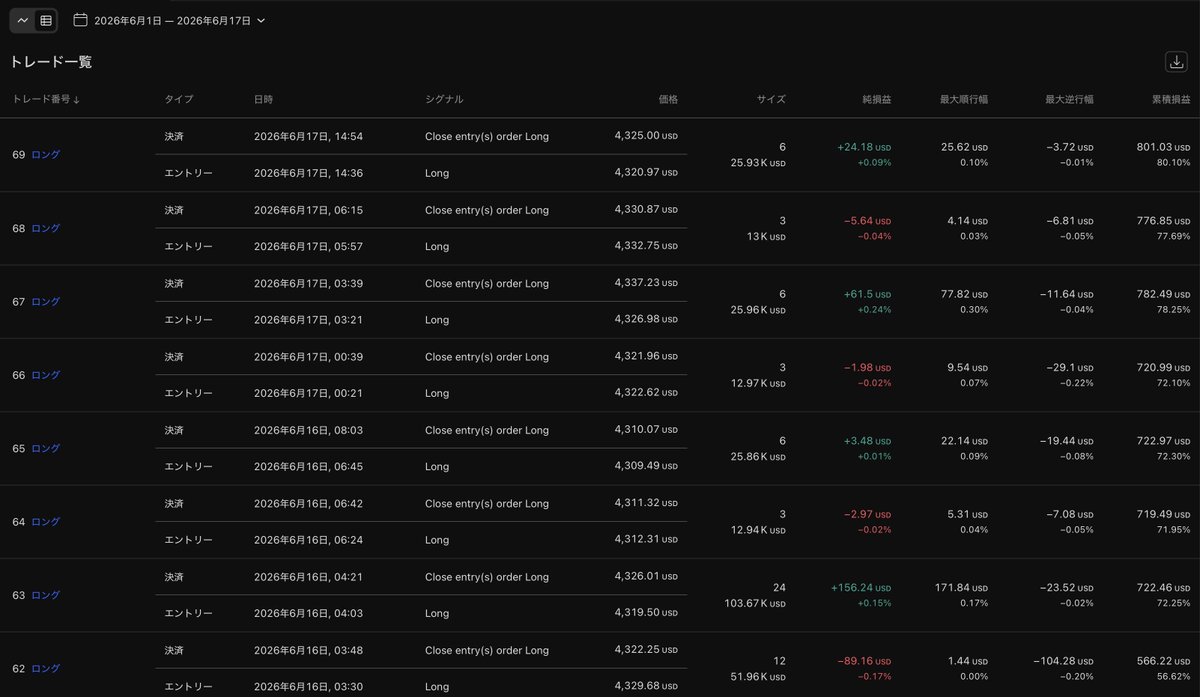Click position size 51.96 K USD
The image size is (1200, 697).
(758, 676)
